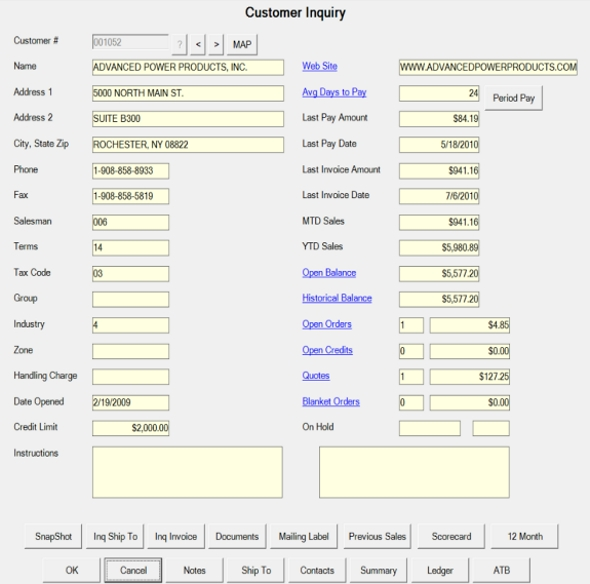Click the Last Pay Amount field
The image size is (590, 584).
click(x=439, y=119)
